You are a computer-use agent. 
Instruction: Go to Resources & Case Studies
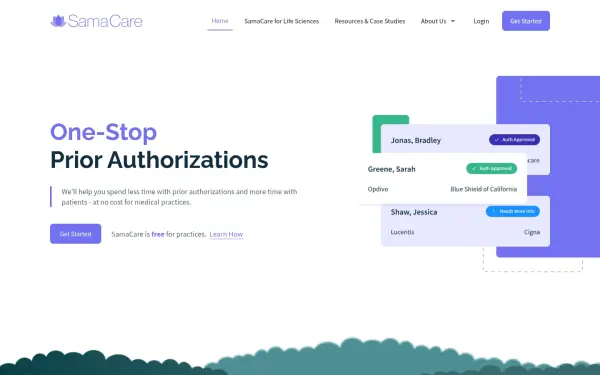click(370, 21)
